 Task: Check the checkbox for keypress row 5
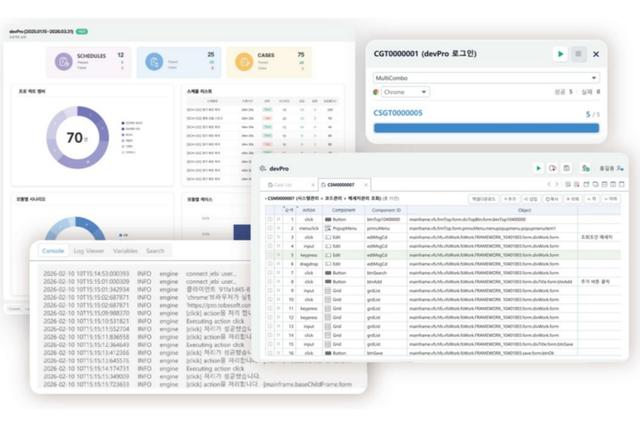pyautogui.click(x=269, y=254)
